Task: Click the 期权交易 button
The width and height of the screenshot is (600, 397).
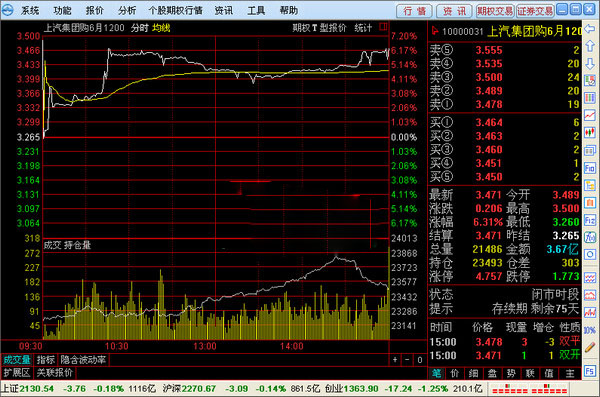Action: tap(494, 11)
